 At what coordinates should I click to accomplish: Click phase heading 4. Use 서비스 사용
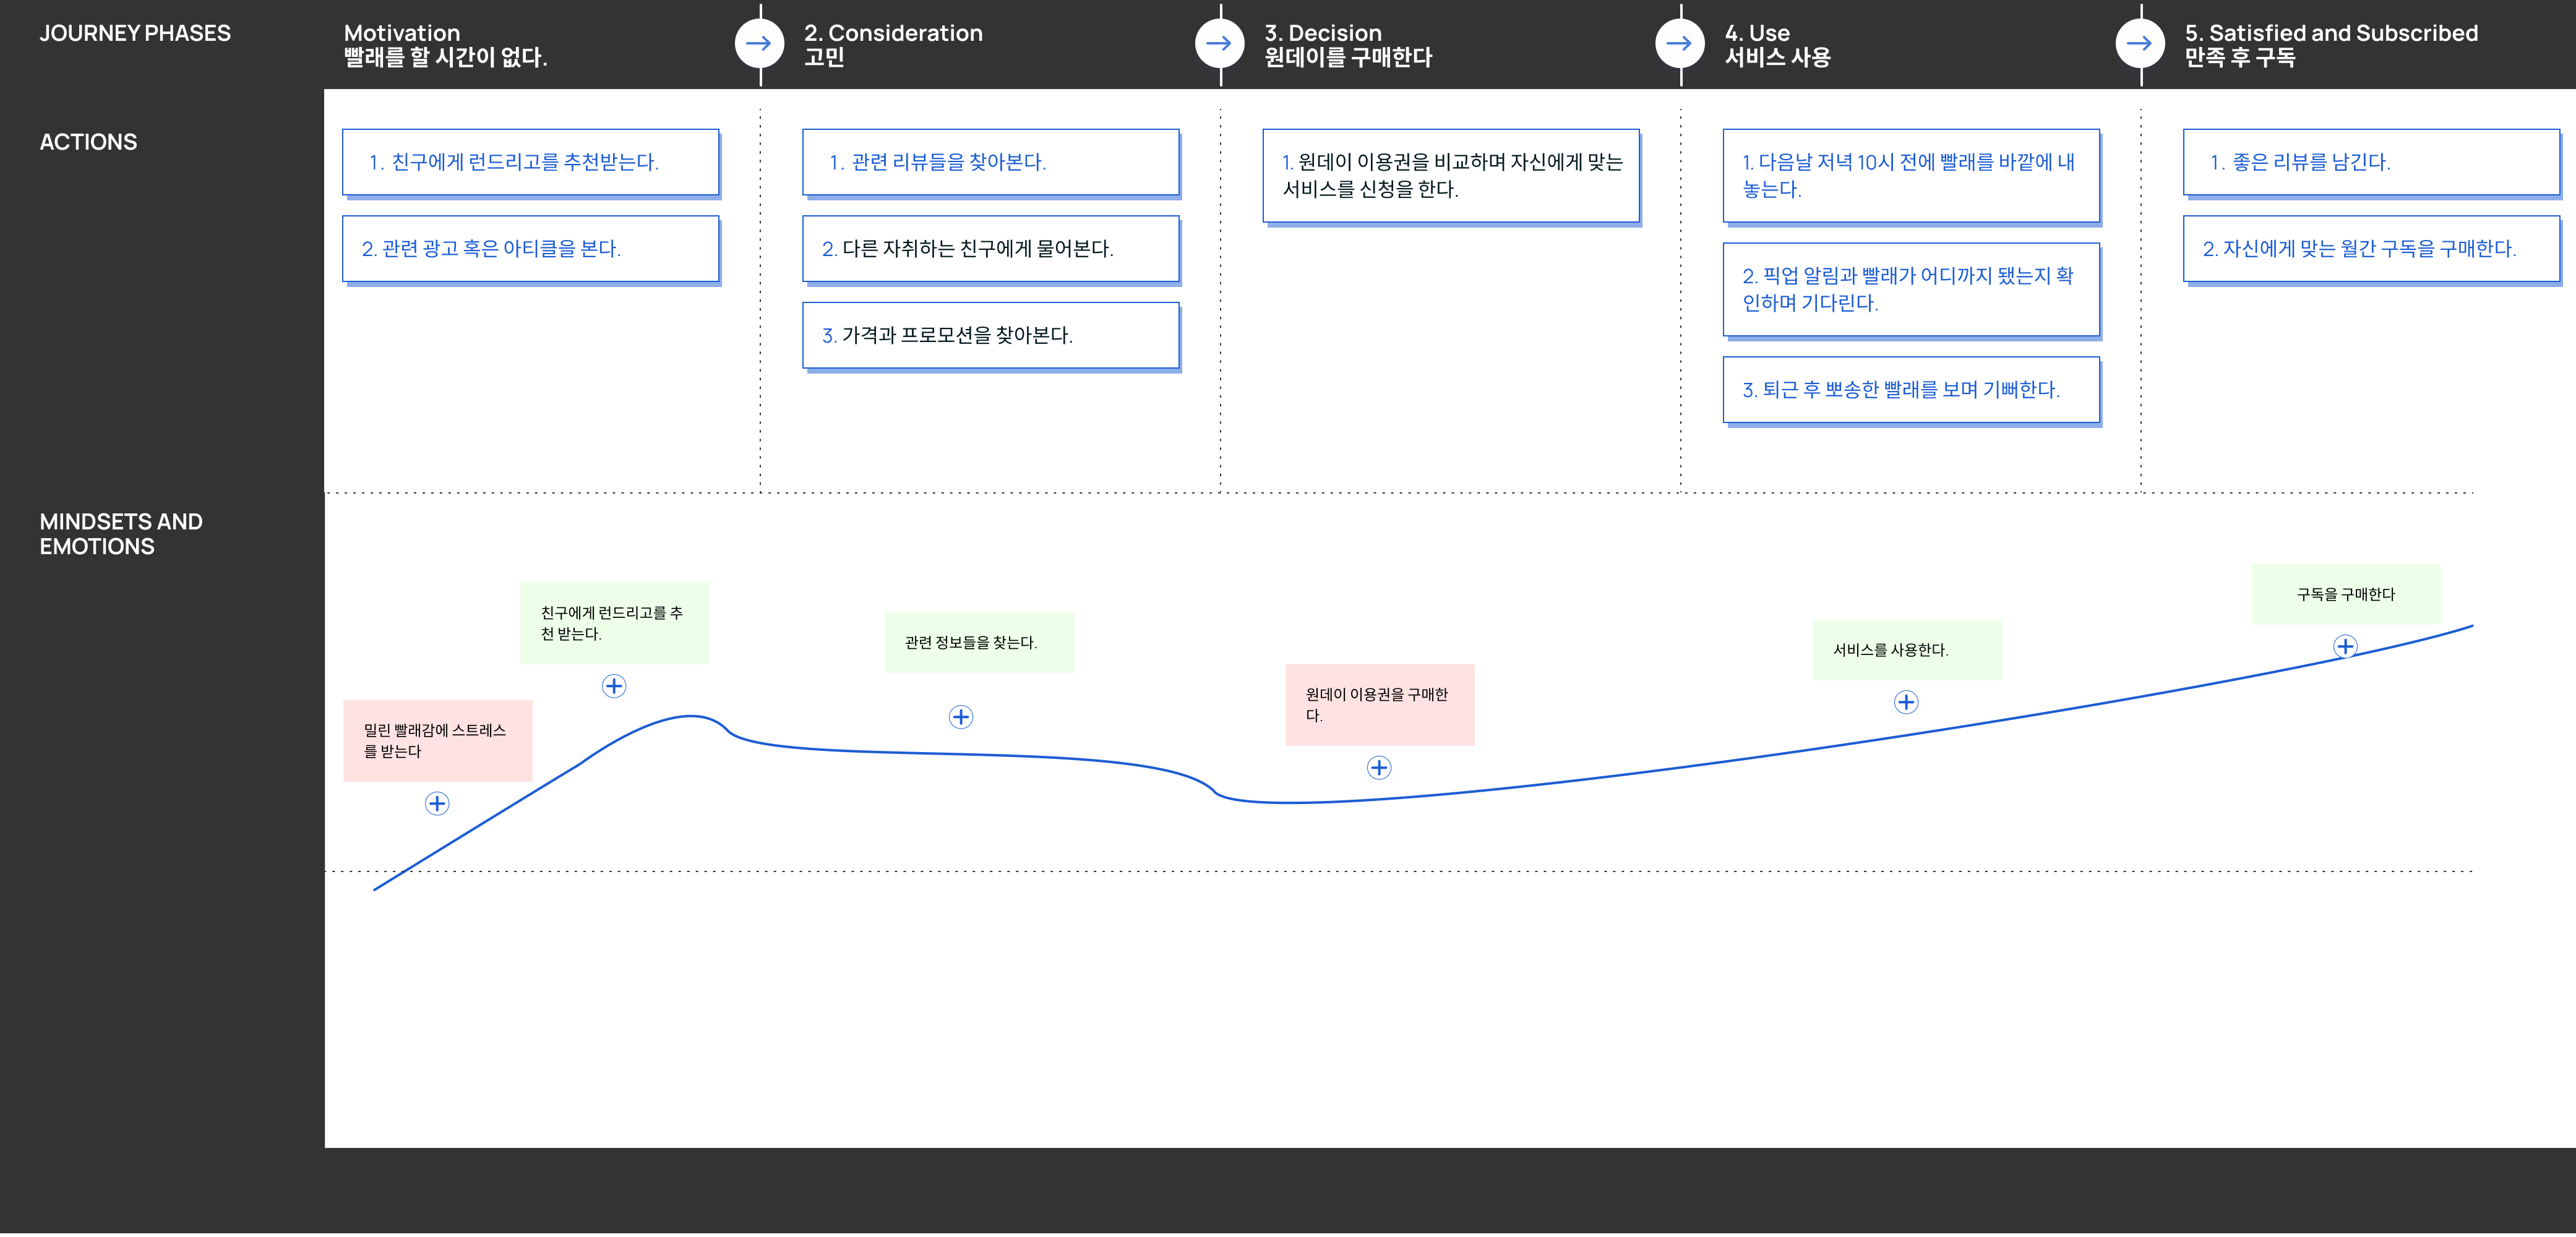point(1777,45)
